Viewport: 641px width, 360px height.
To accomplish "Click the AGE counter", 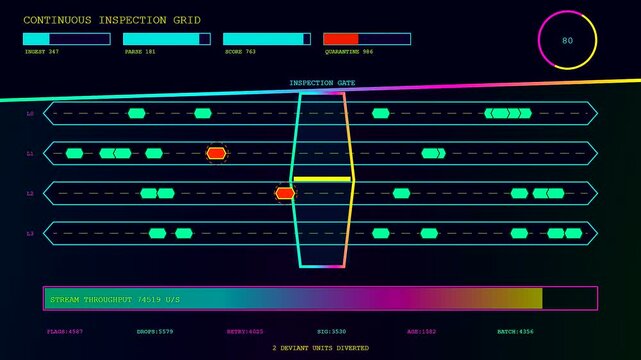I will tap(421, 331).
